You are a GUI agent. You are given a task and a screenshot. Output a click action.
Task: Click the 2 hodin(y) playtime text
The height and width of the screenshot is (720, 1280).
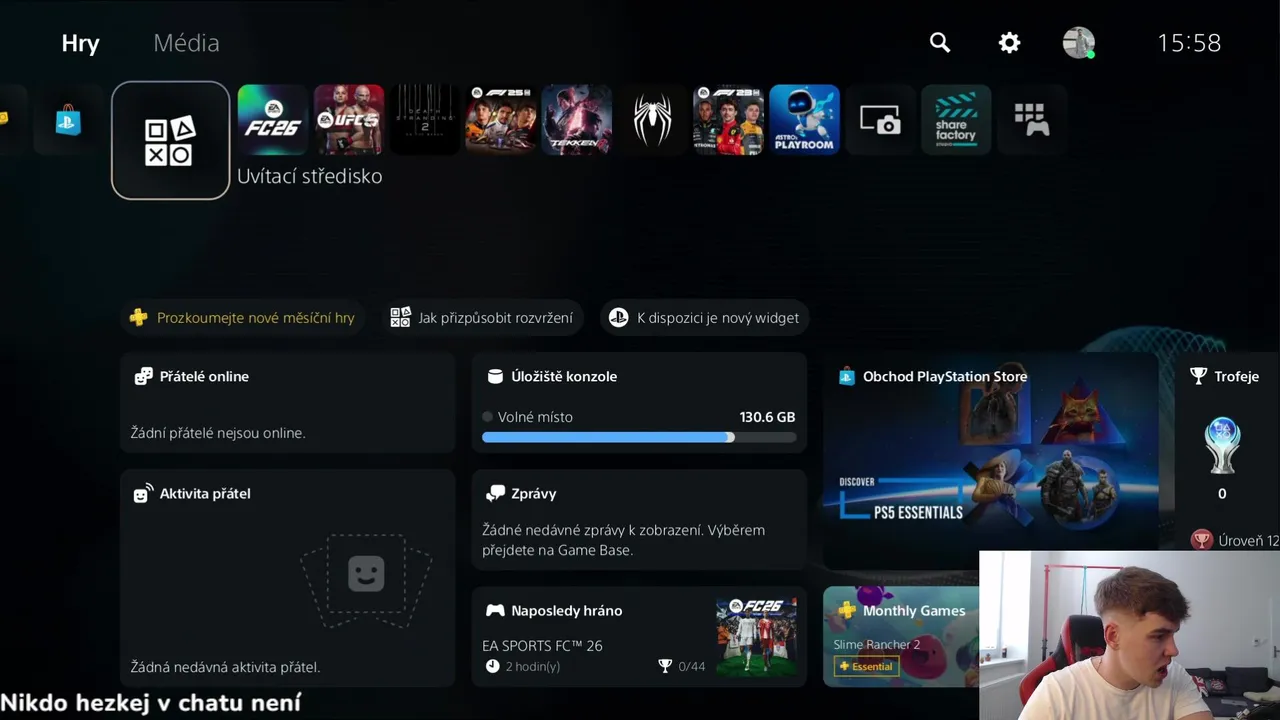(532, 666)
